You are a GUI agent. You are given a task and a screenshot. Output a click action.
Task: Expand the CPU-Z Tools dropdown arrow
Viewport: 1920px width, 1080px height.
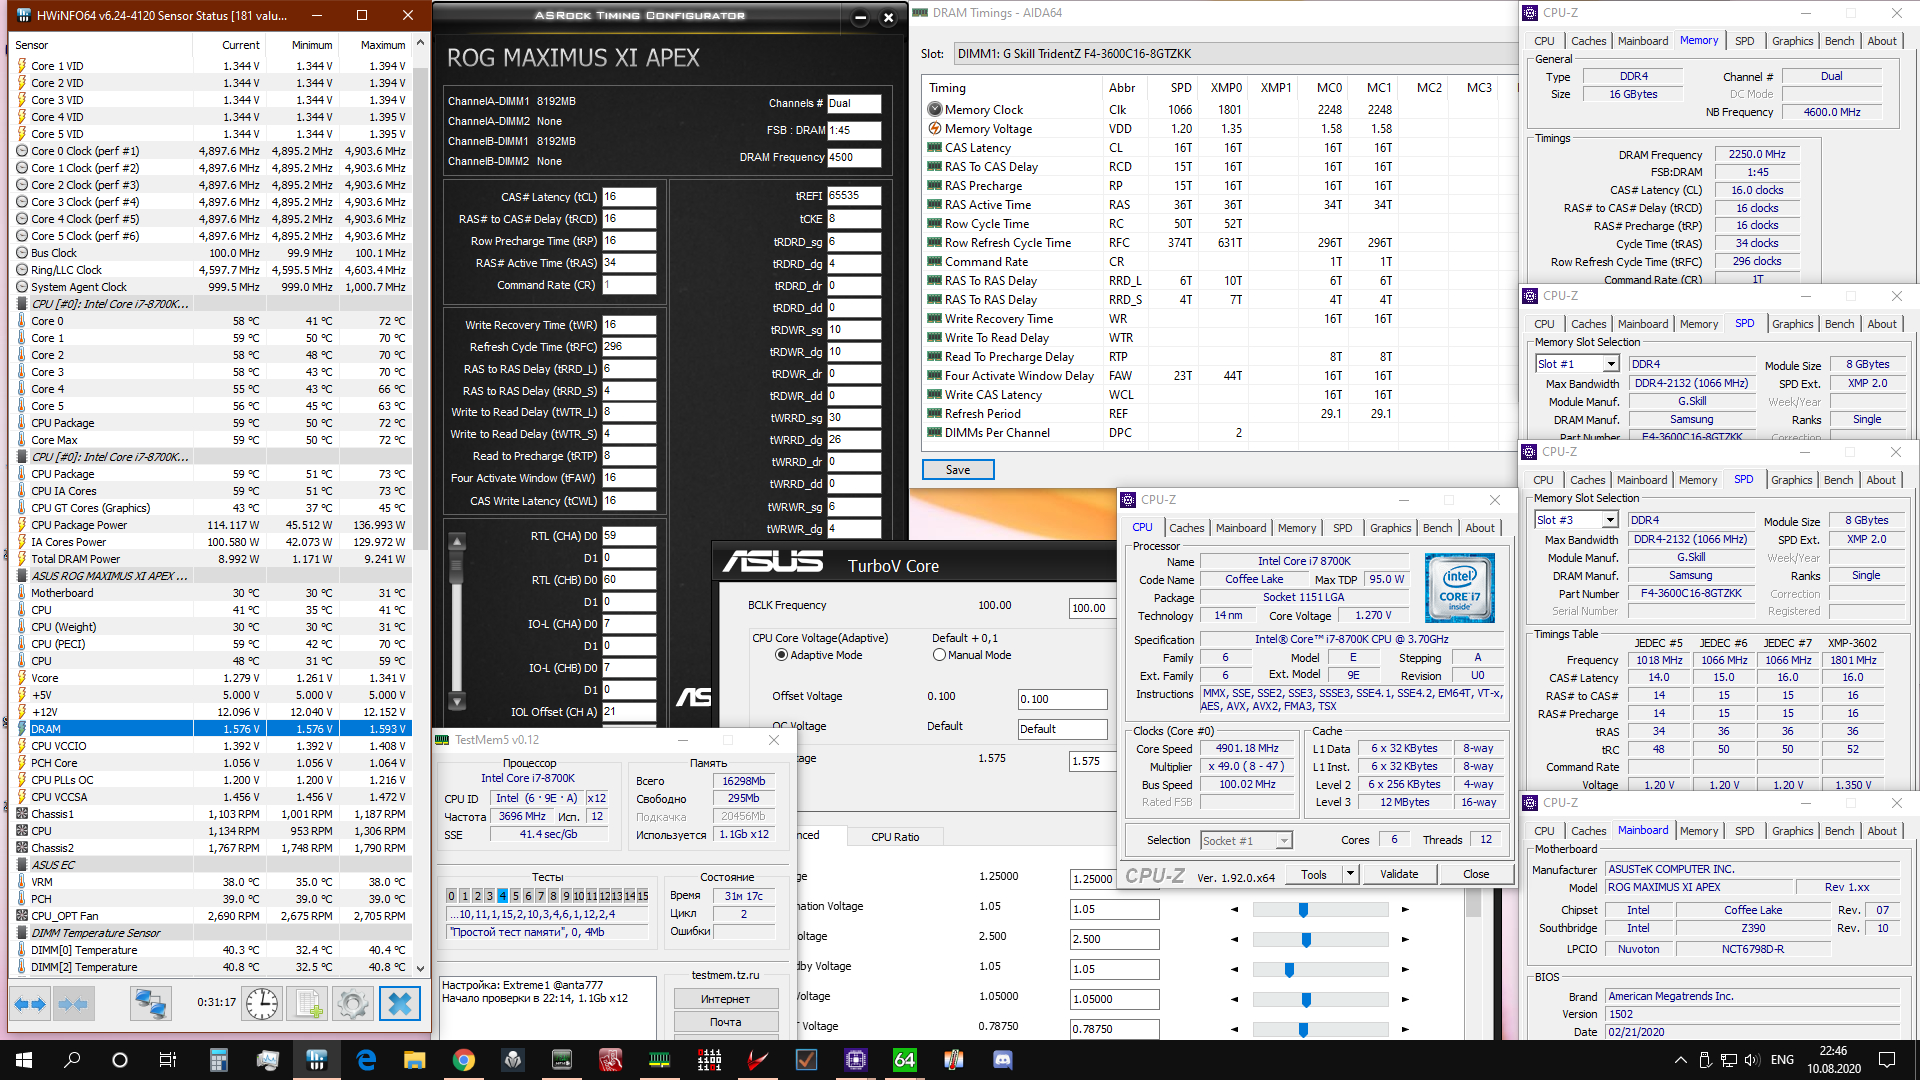pos(1350,874)
